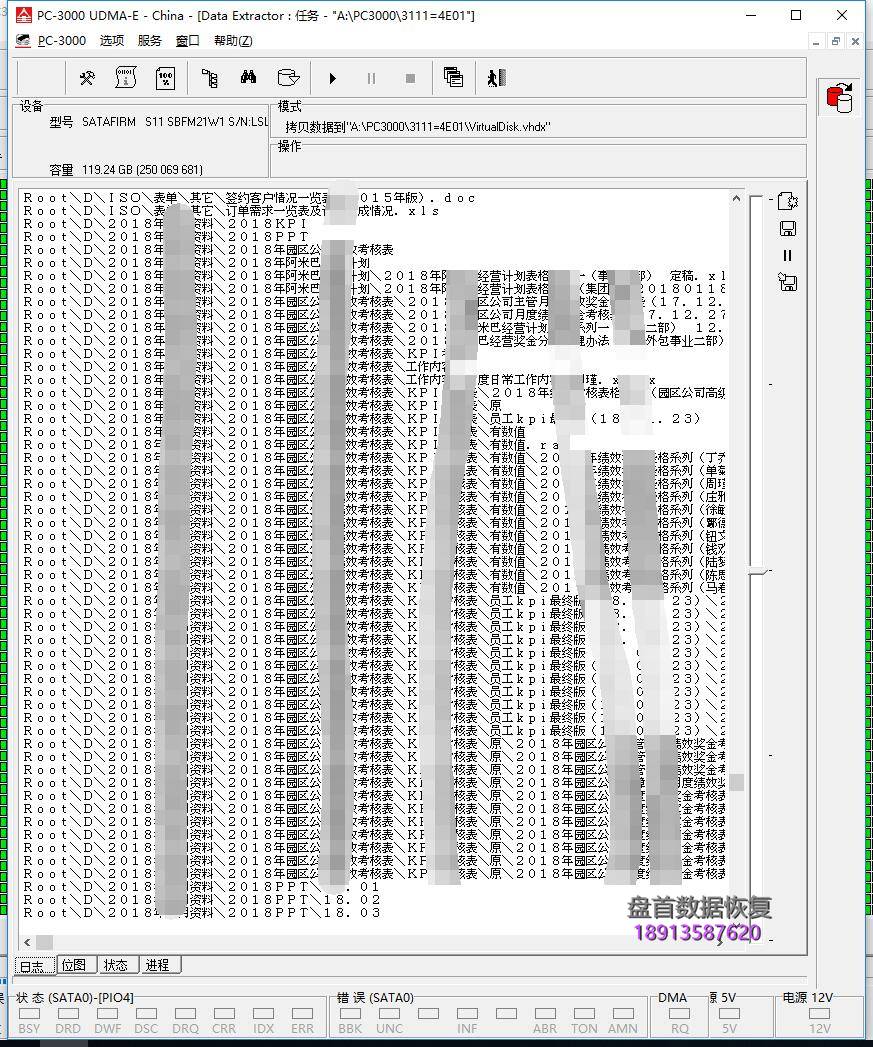Switch to the 进程 tab
Viewport: 873px width, 1047px height.
(x=158, y=965)
